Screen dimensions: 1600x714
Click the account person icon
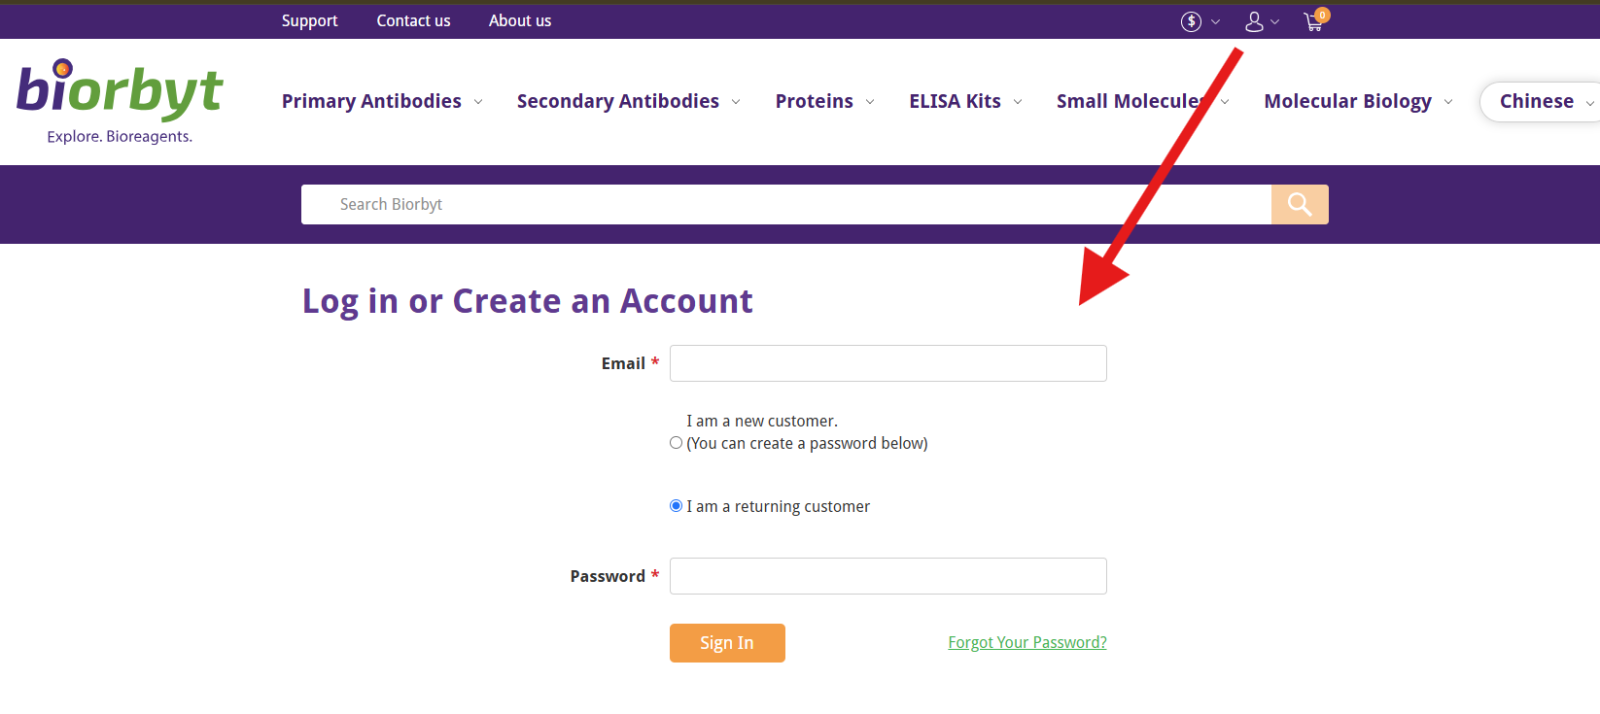coord(1256,20)
